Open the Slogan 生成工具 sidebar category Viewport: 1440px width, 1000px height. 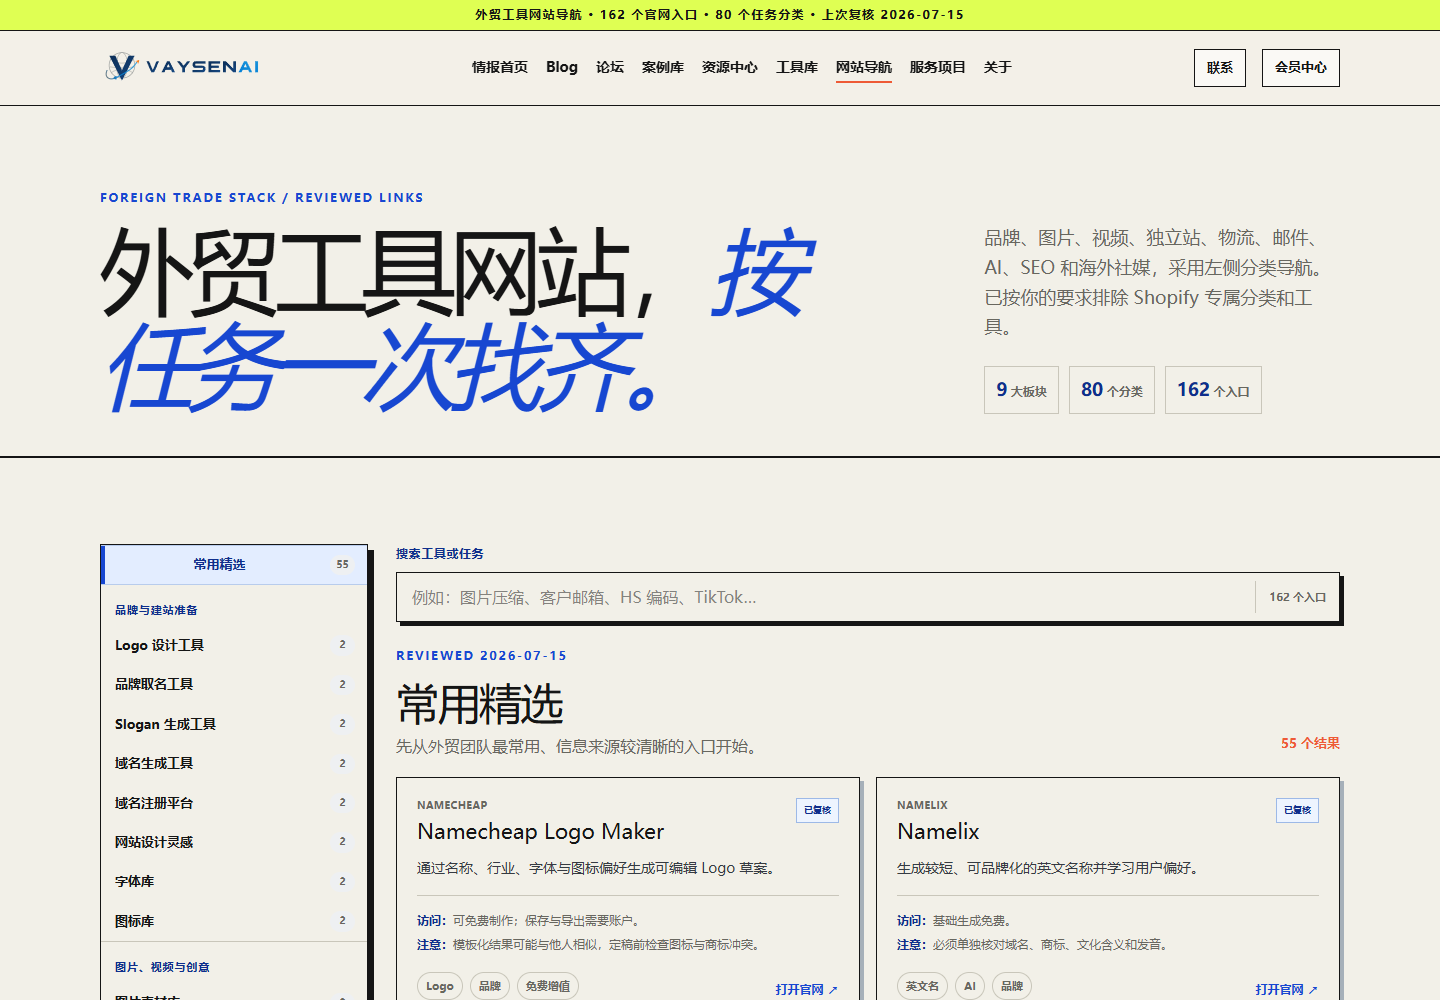tap(234, 724)
